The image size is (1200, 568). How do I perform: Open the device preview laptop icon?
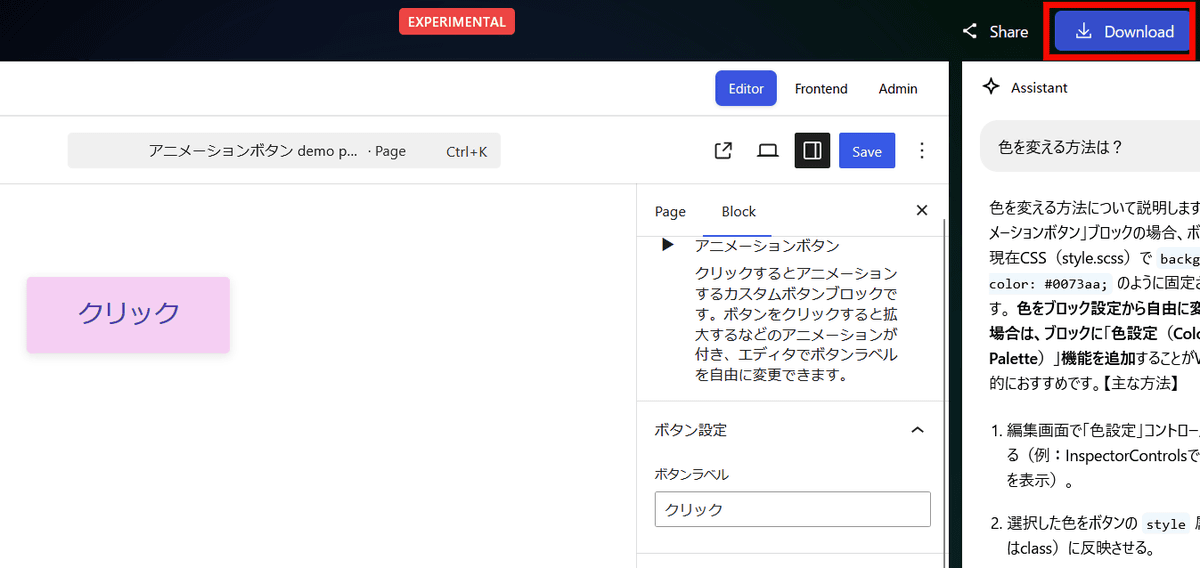(x=768, y=151)
